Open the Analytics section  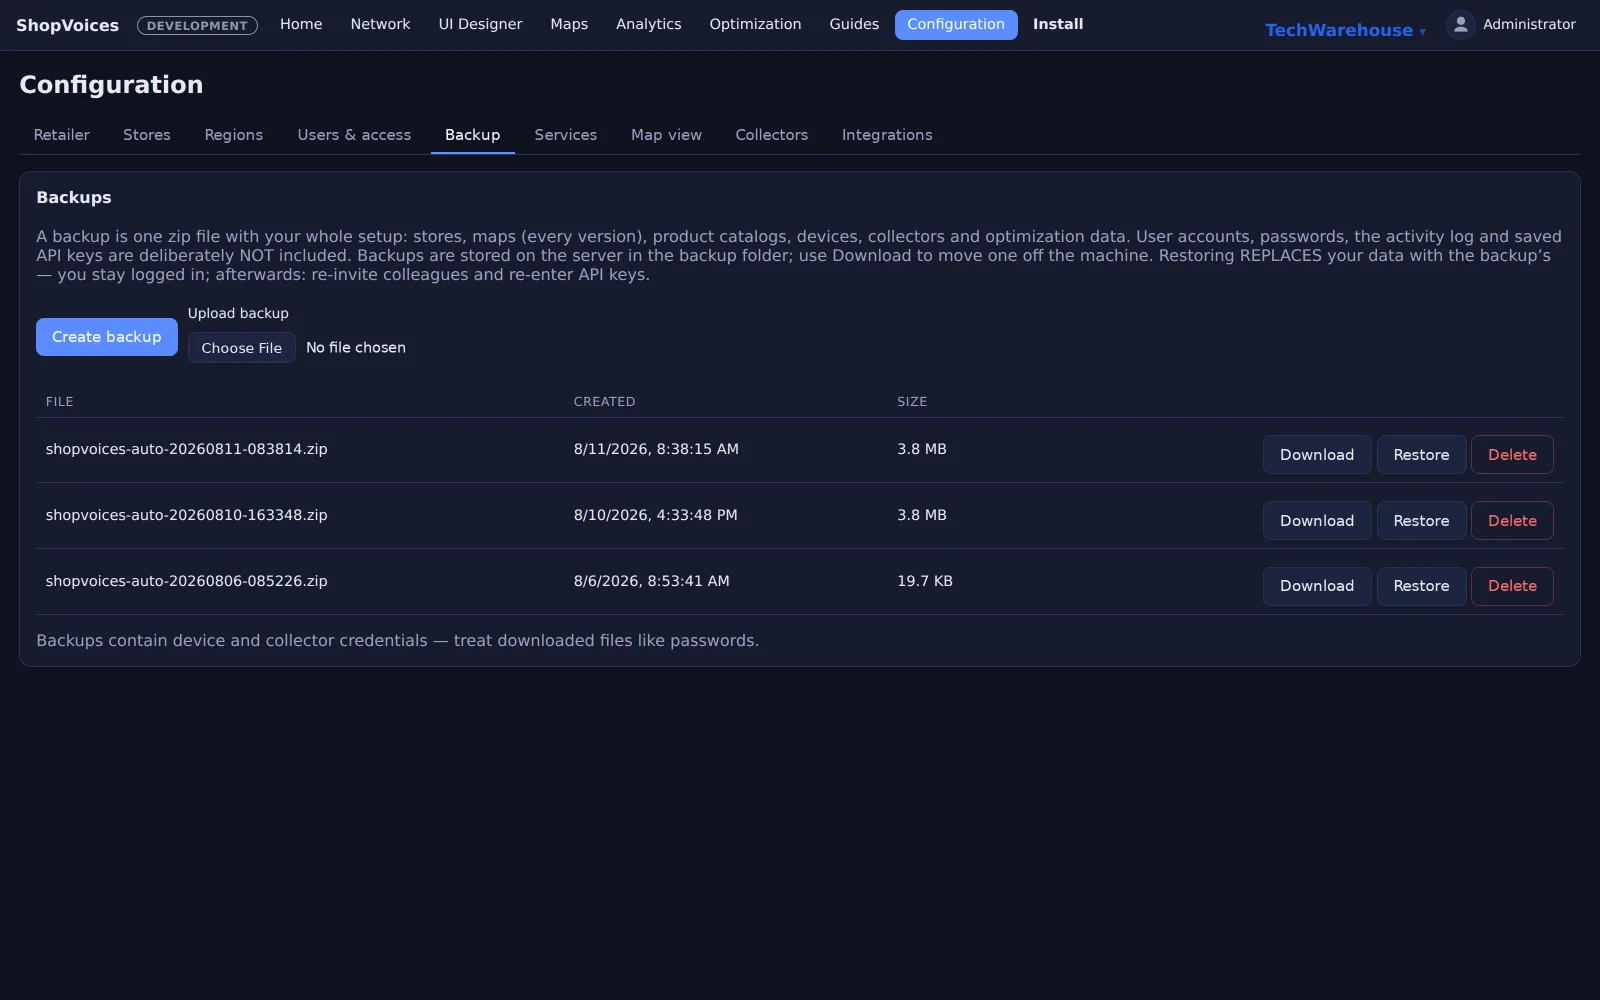click(x=648, y=24)
